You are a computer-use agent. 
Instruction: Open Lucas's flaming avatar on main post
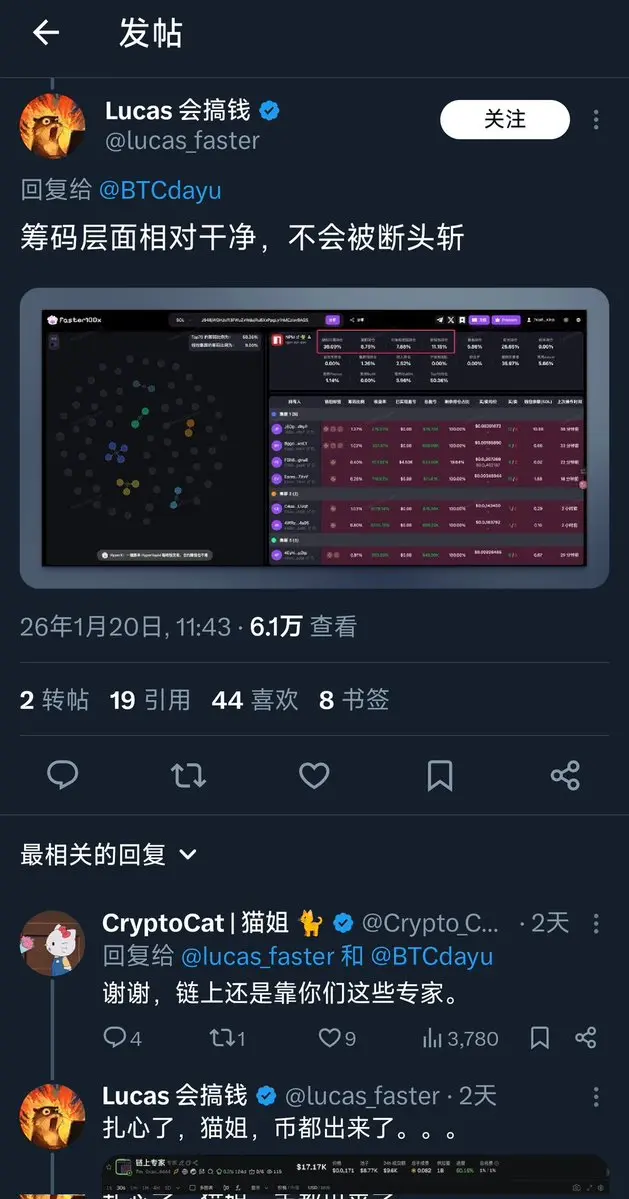(52, 126)
